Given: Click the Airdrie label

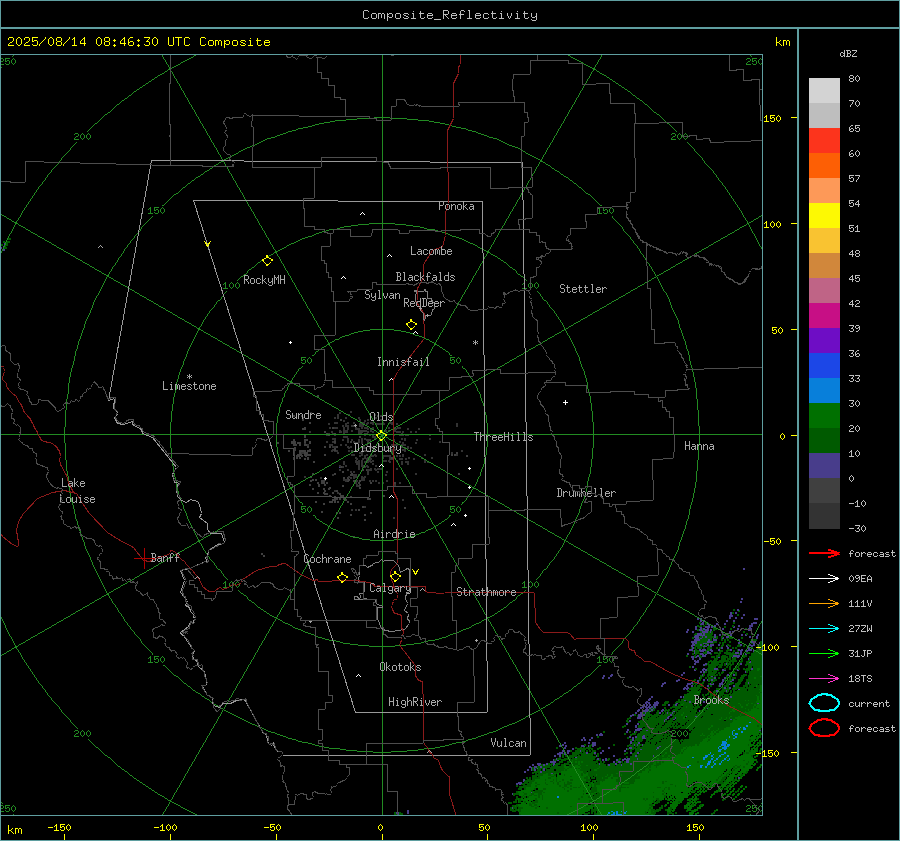Looking at the screenshot, I should point(394,534).
